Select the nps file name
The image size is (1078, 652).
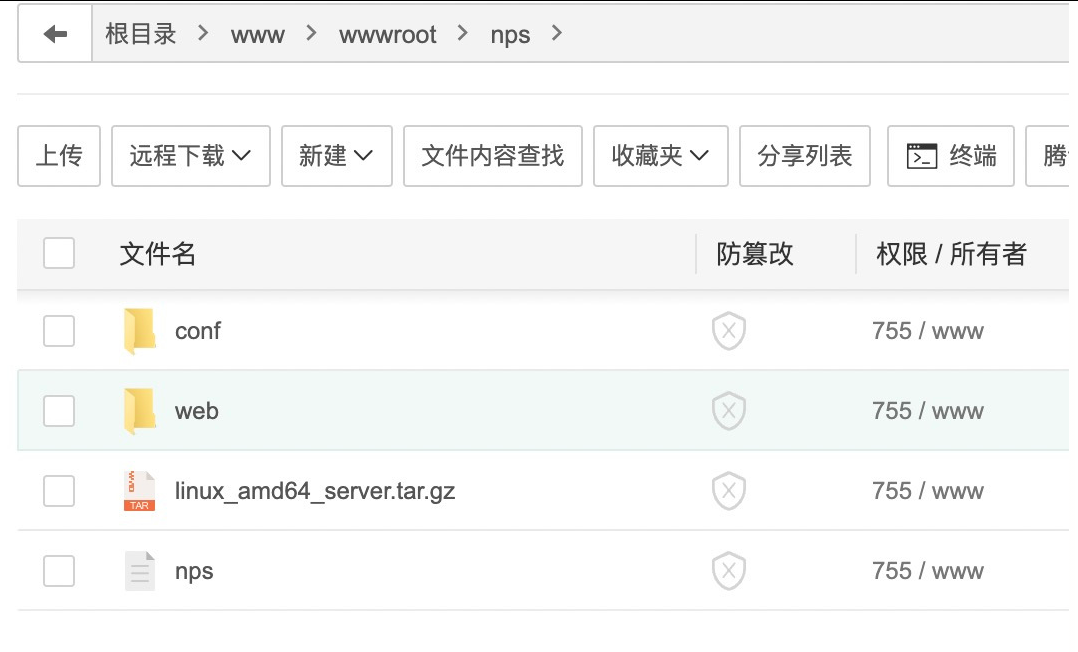pyautogui.click(x=194, y=572)
